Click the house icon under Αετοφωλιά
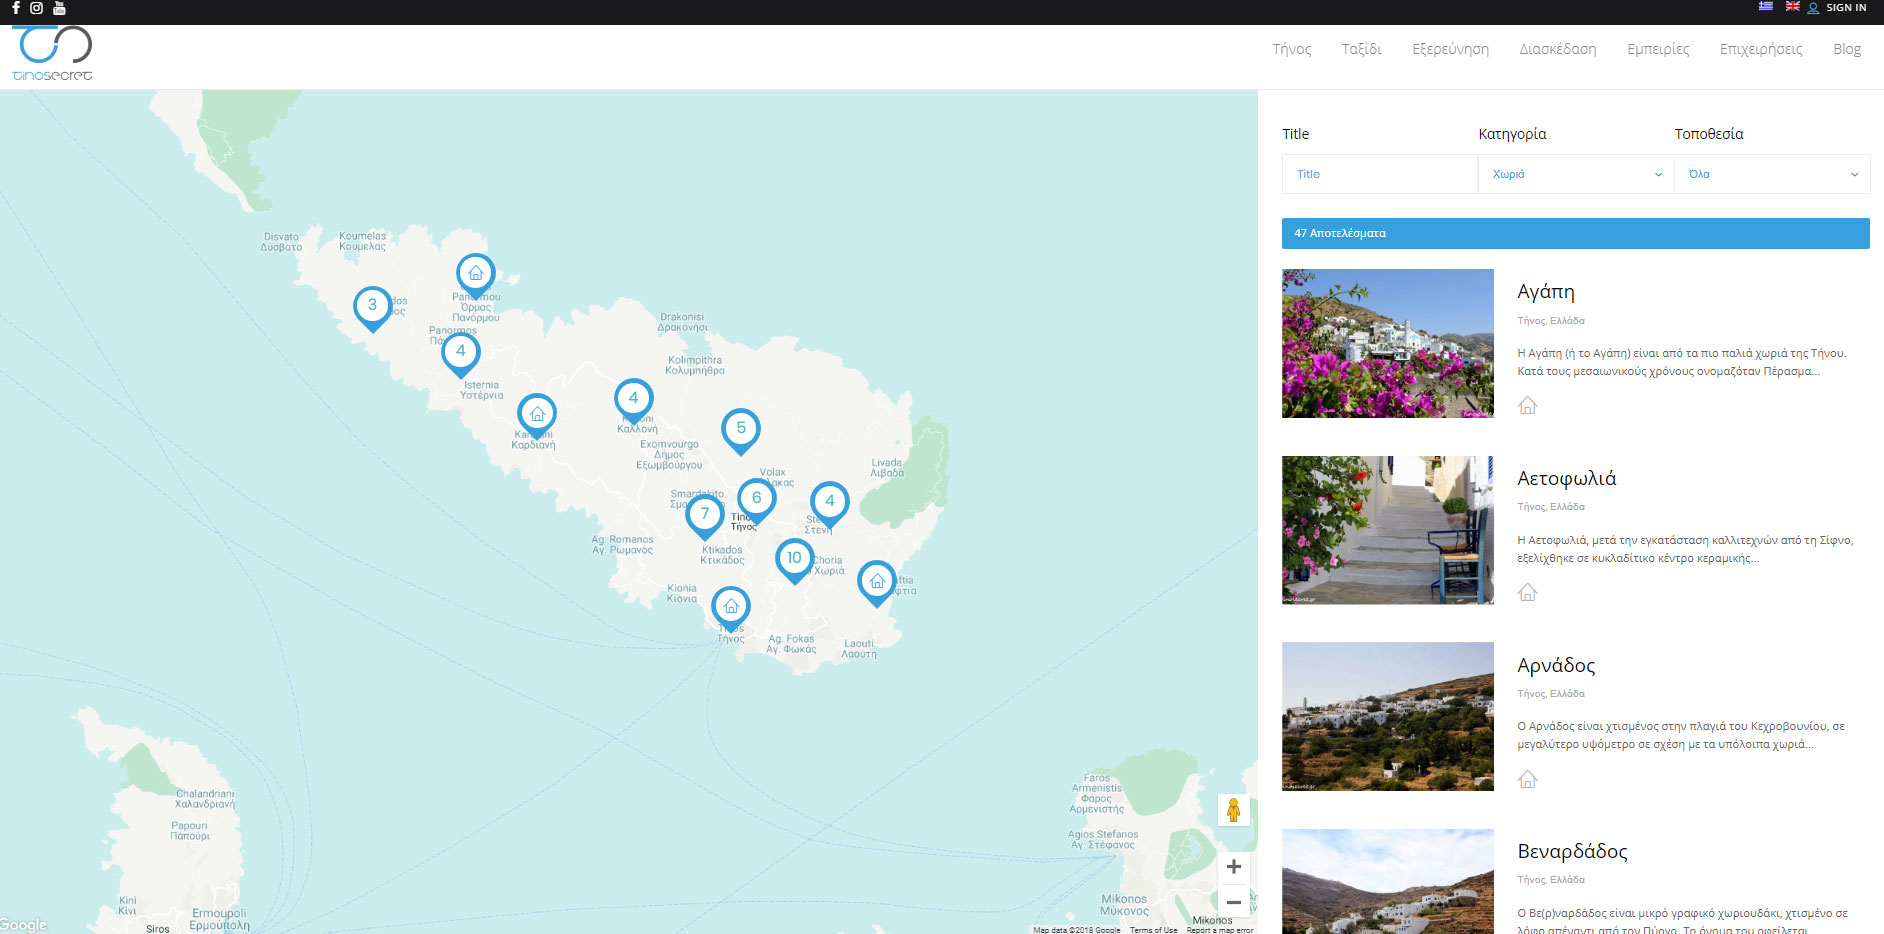Screen dimensions: 1884x934 click(1527, 592)
